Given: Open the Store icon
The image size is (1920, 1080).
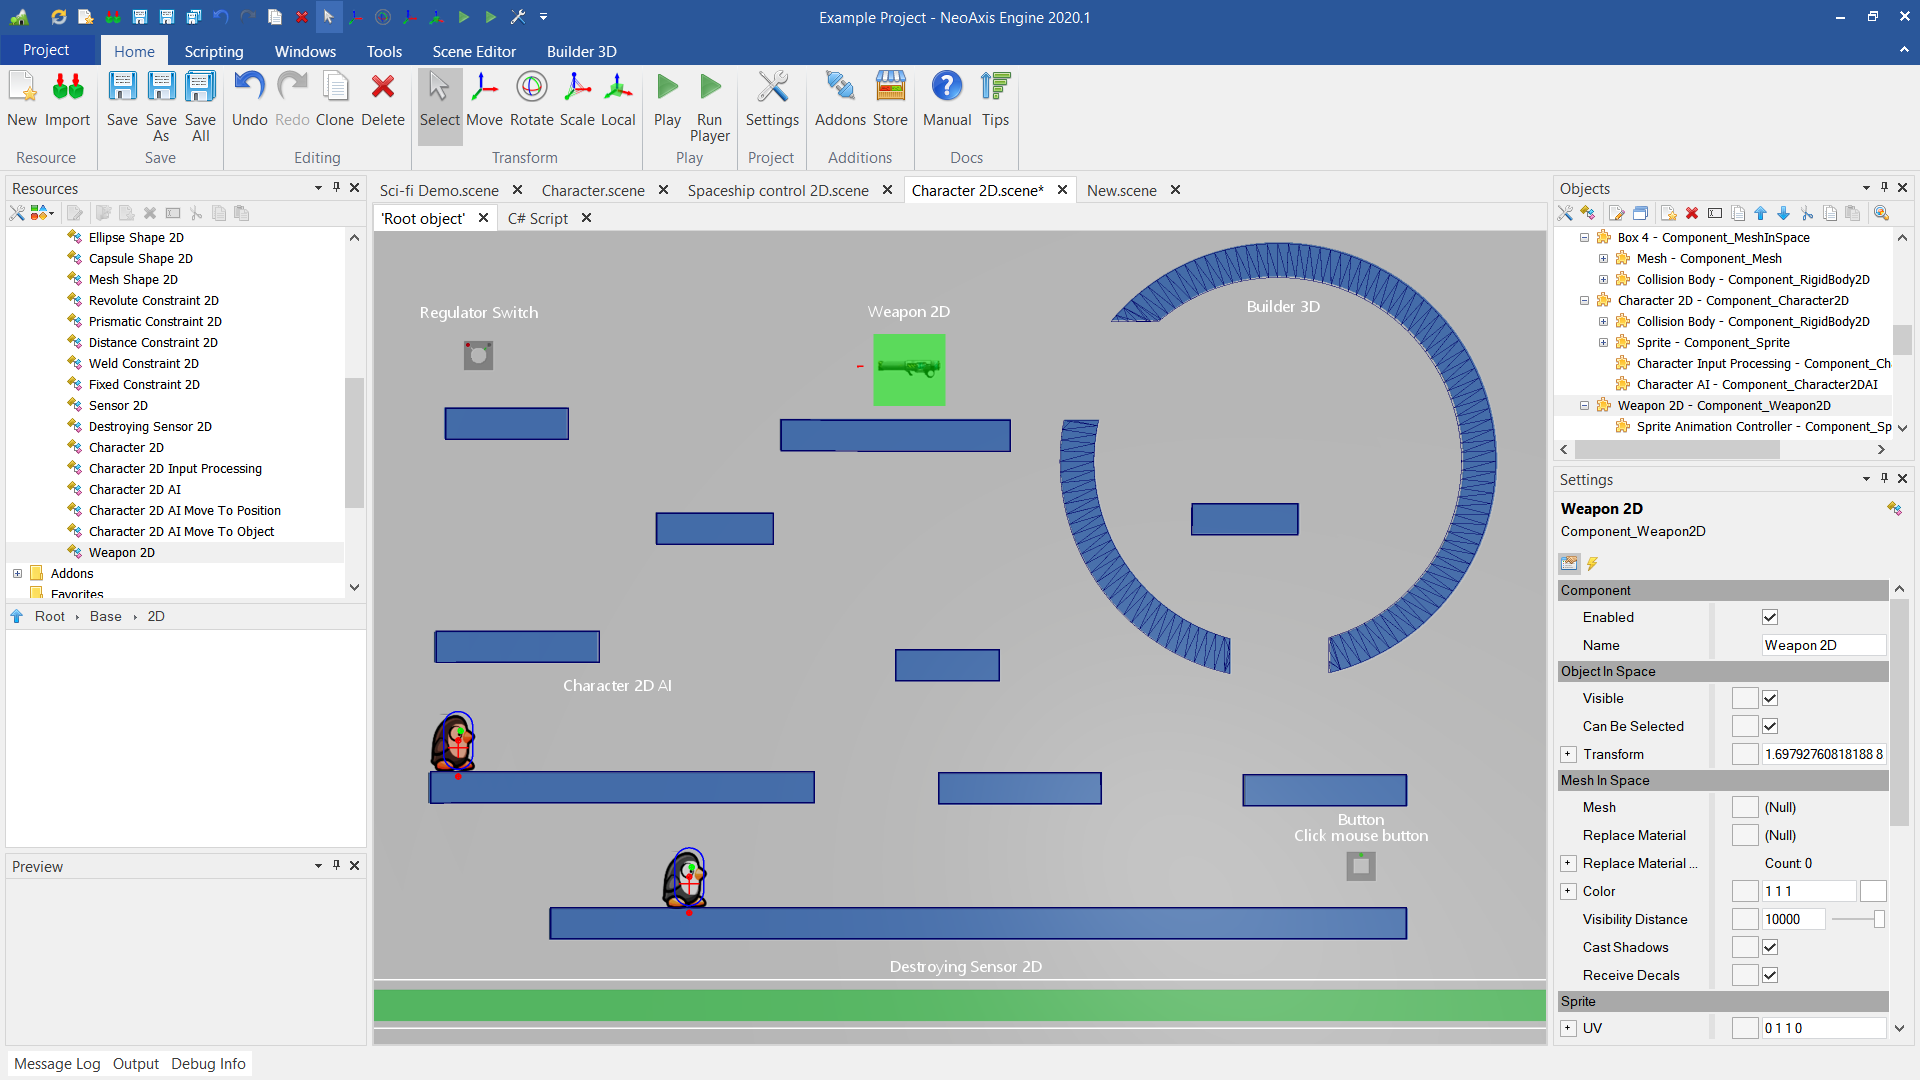Looking at the screenshot, I should point(890,99).
